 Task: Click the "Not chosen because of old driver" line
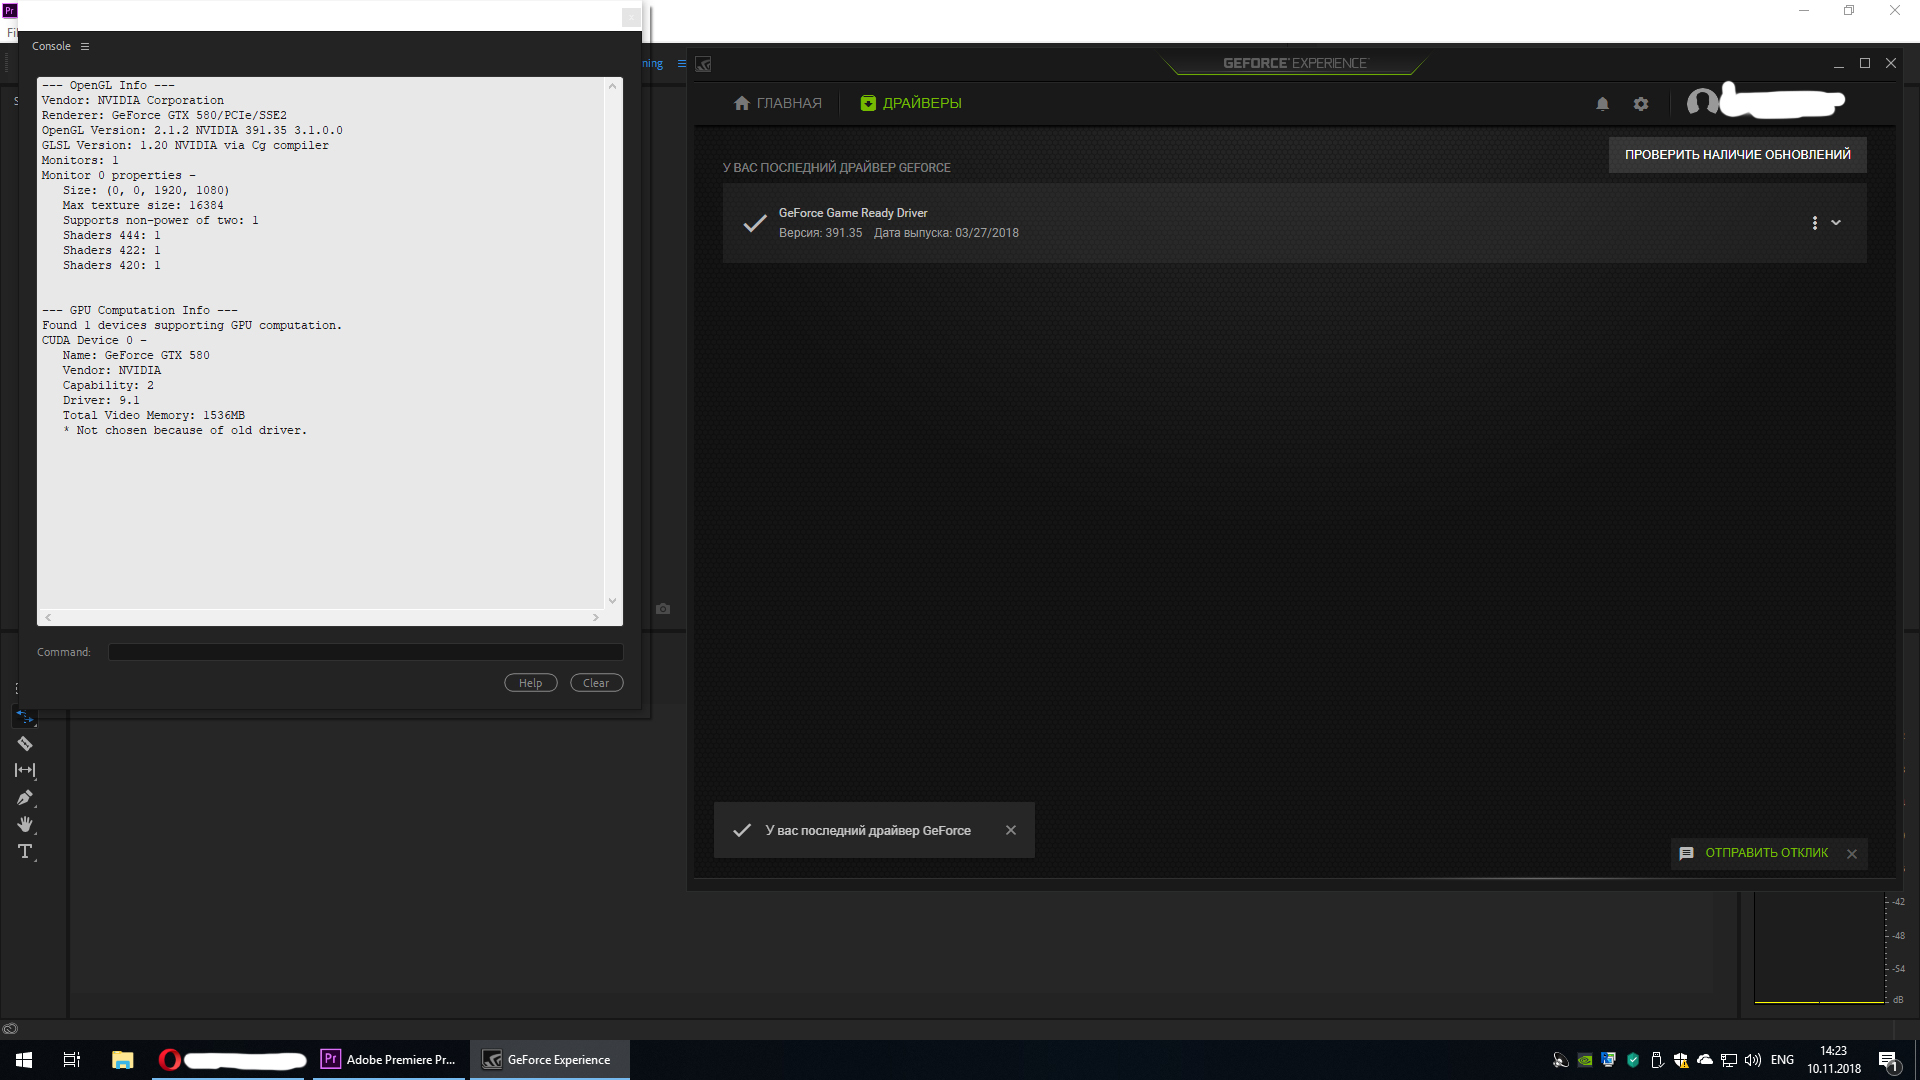[185, 431]
